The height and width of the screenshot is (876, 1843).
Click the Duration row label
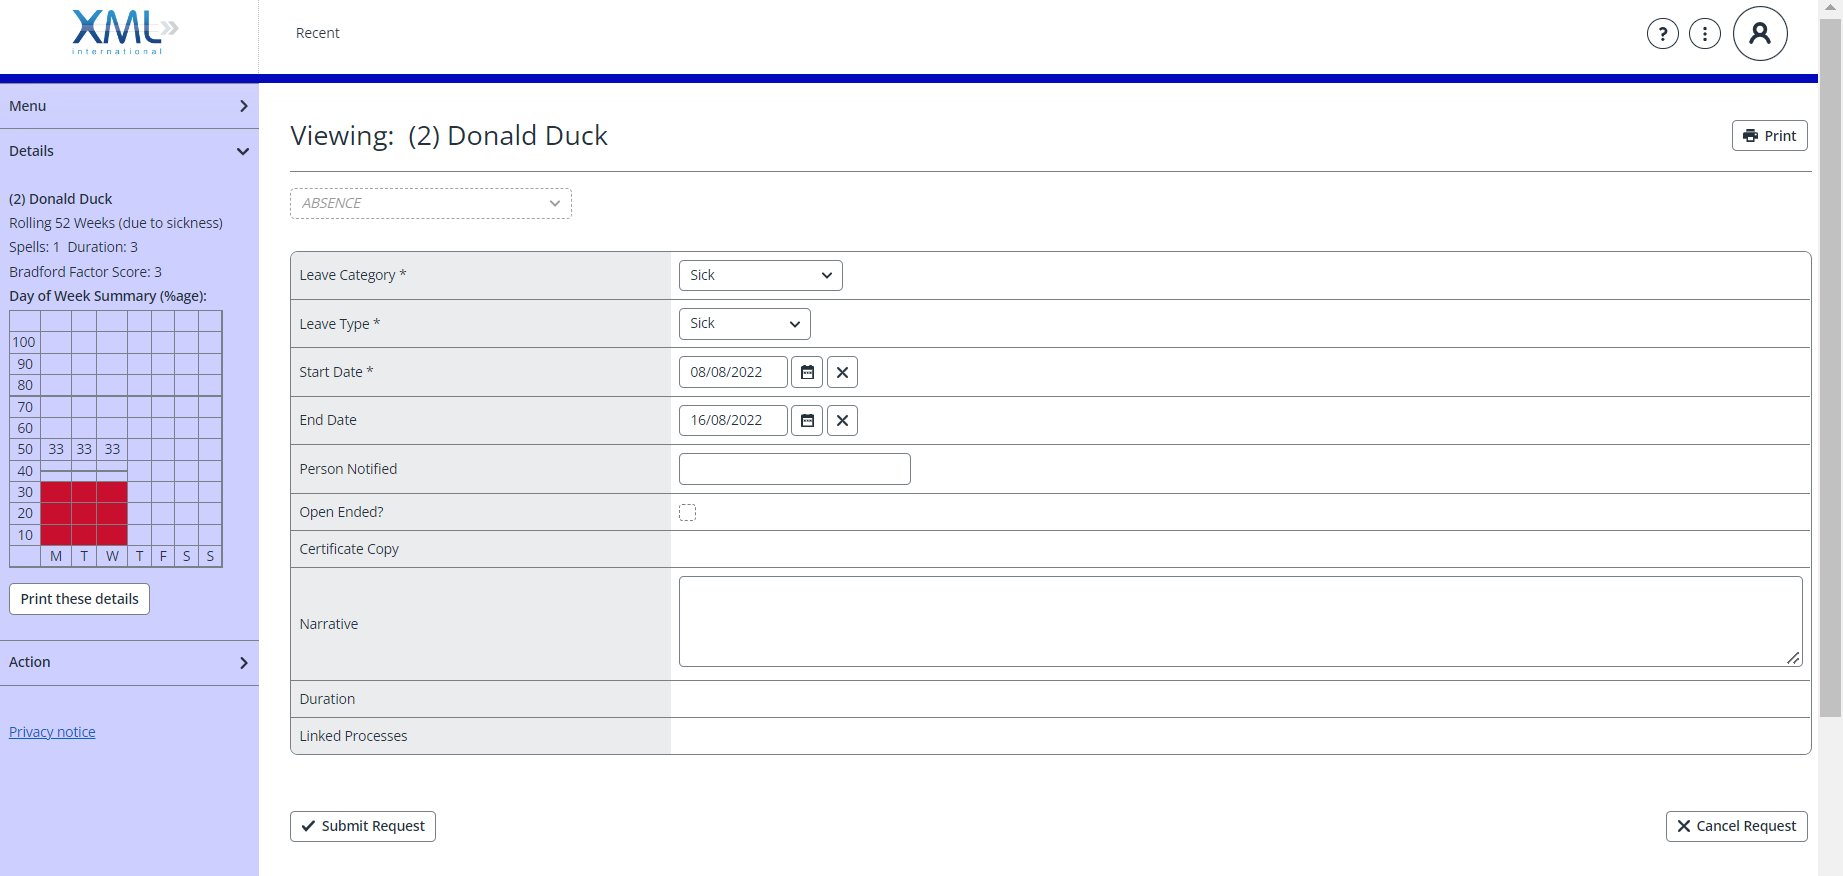coord(327,699)
